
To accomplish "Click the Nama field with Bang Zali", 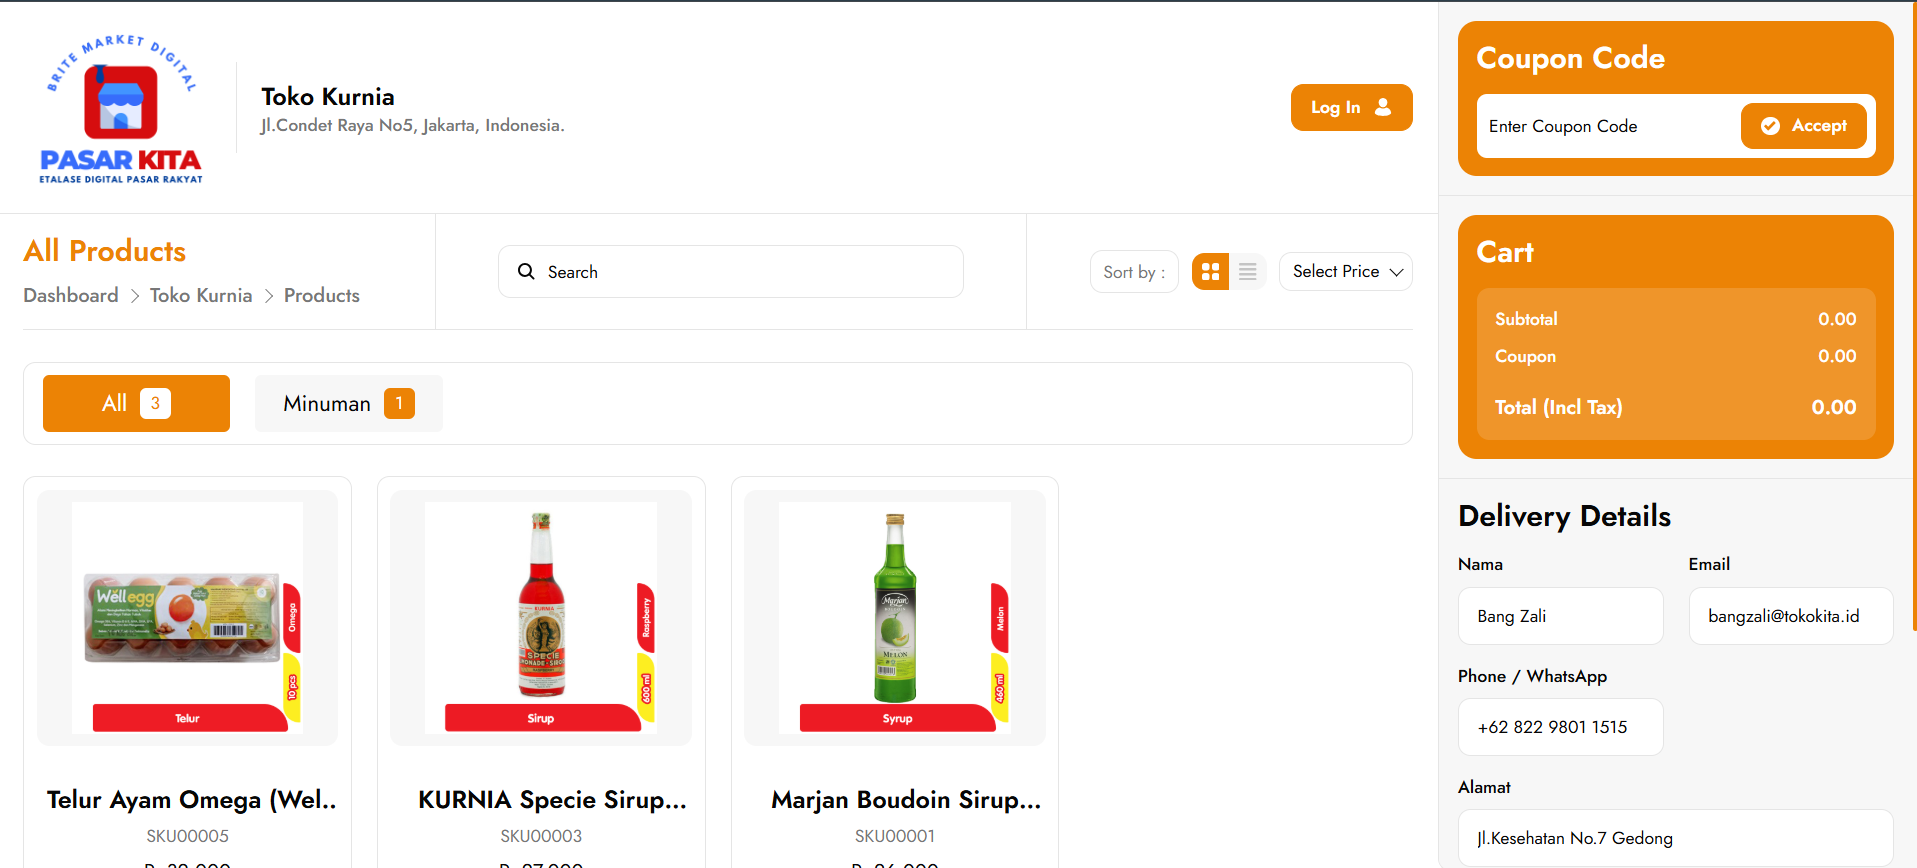I will click(1560, 616).
